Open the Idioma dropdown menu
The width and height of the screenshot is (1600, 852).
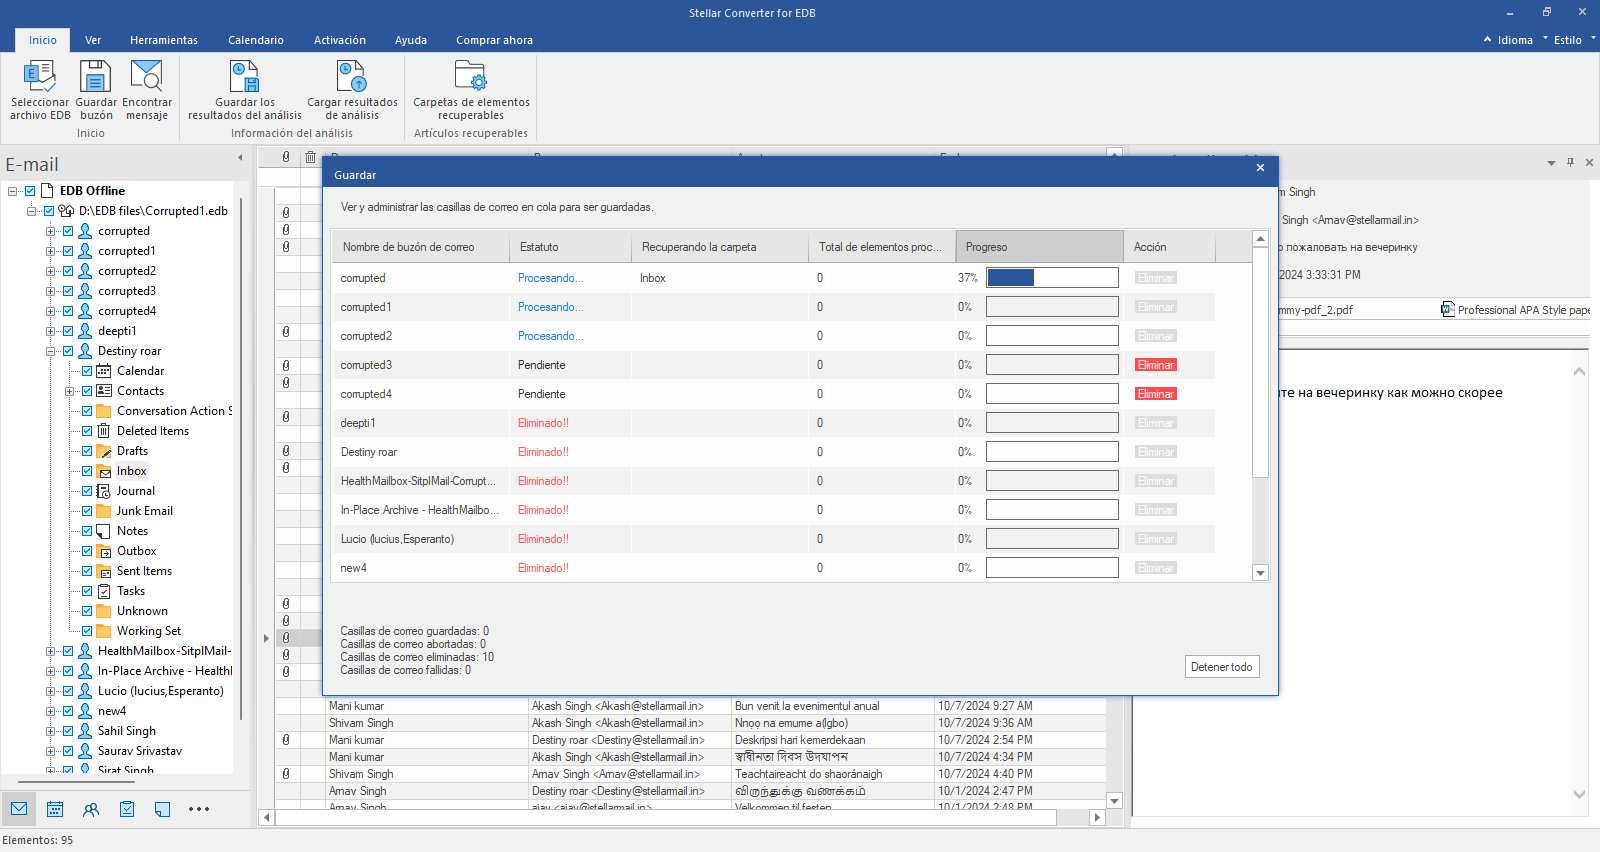[x=1515, y=40]
